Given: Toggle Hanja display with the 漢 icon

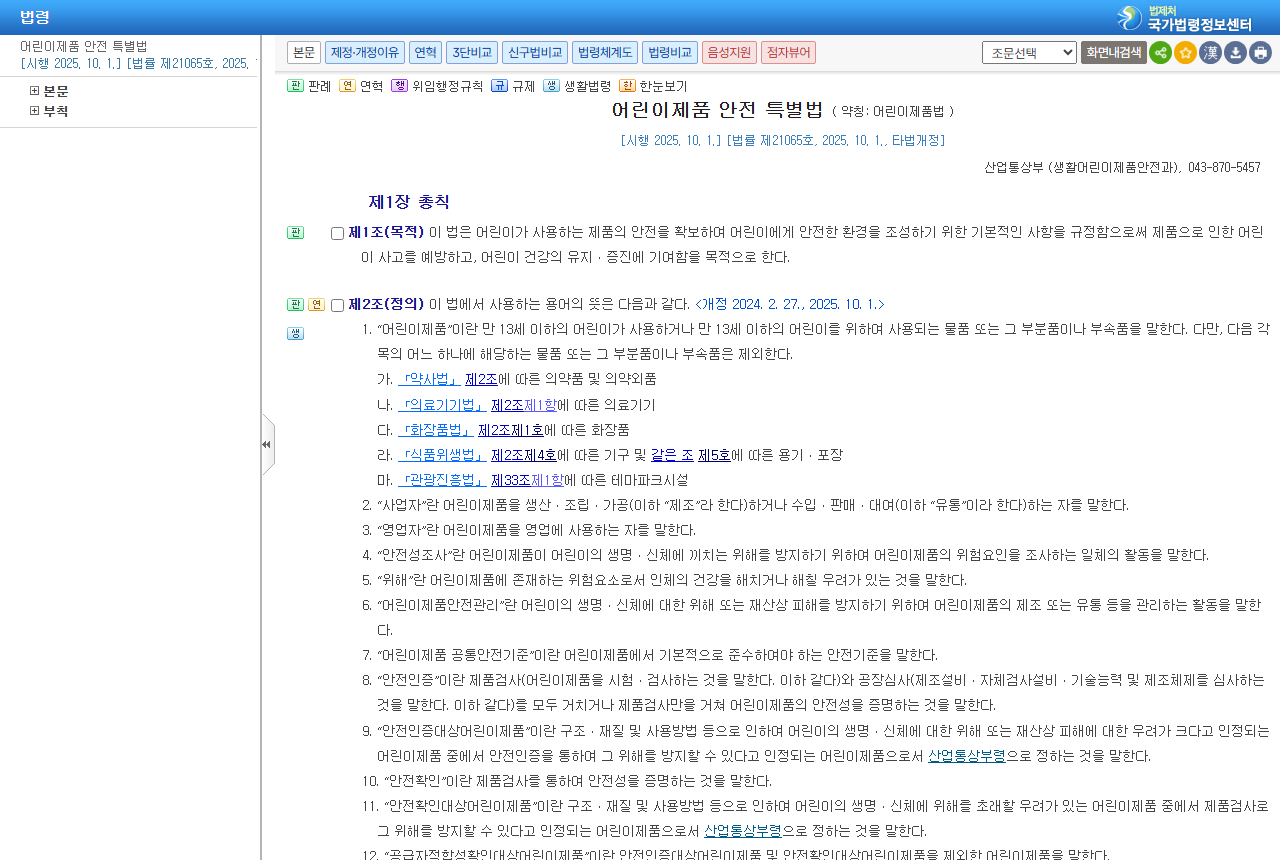Looking at the screenshot, I should 1210,53.
